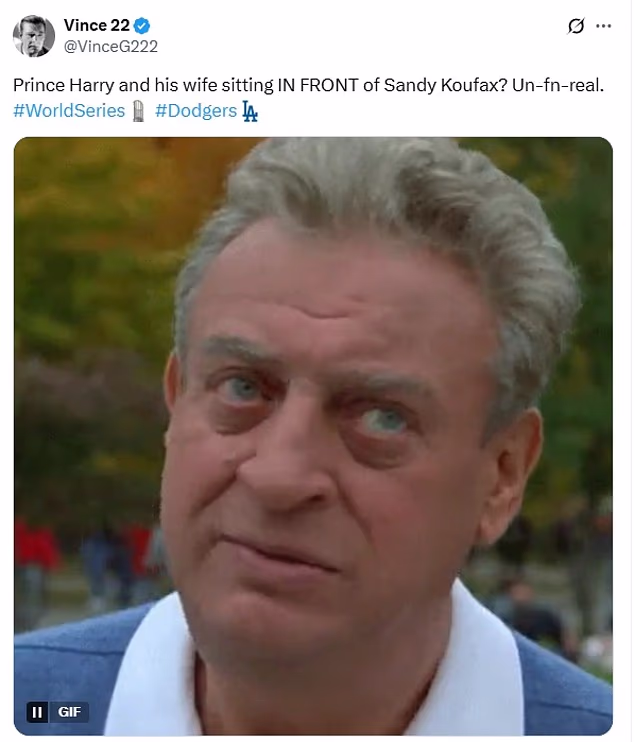Click the capitalized IN FRONT text
Image resolution: width=634 pixels, height=742 pixels.
[x=317, y=85]
